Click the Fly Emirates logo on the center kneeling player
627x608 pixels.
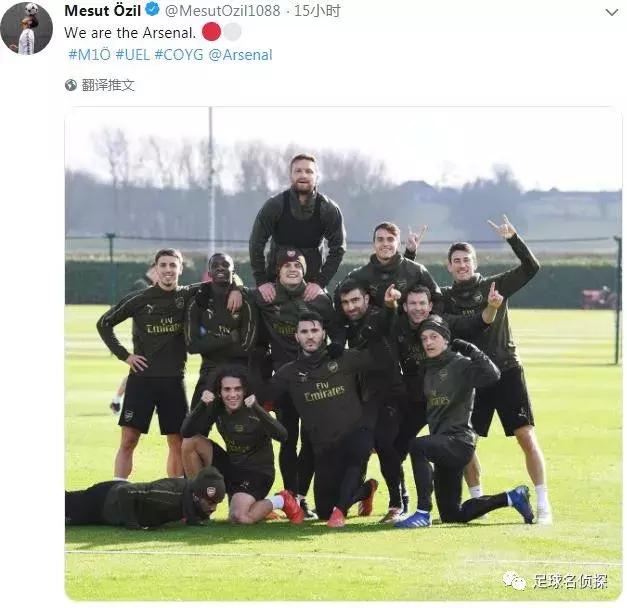pos(324,391)
